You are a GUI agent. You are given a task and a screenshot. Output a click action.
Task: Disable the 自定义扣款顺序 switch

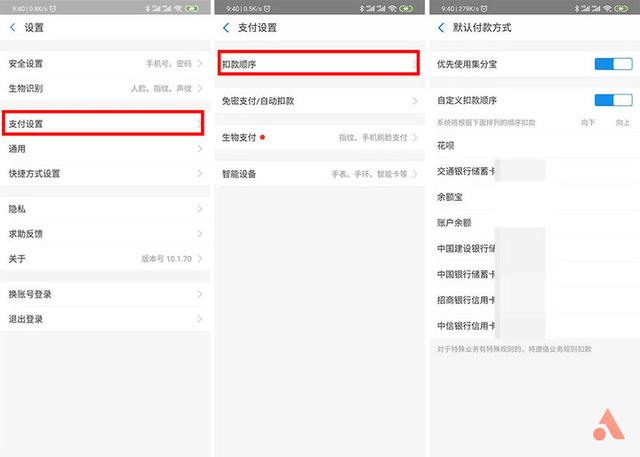[x=613, y=100]
